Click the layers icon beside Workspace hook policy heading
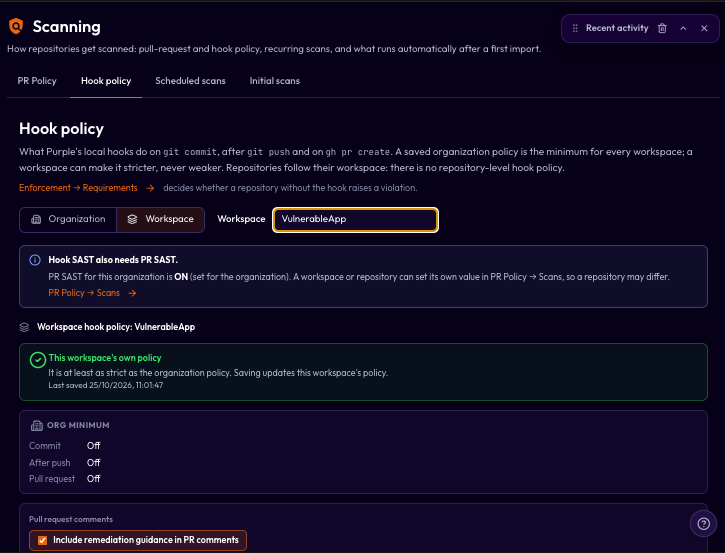The width and height of the screenshot is (725, 553). click(x=25, y=327)
